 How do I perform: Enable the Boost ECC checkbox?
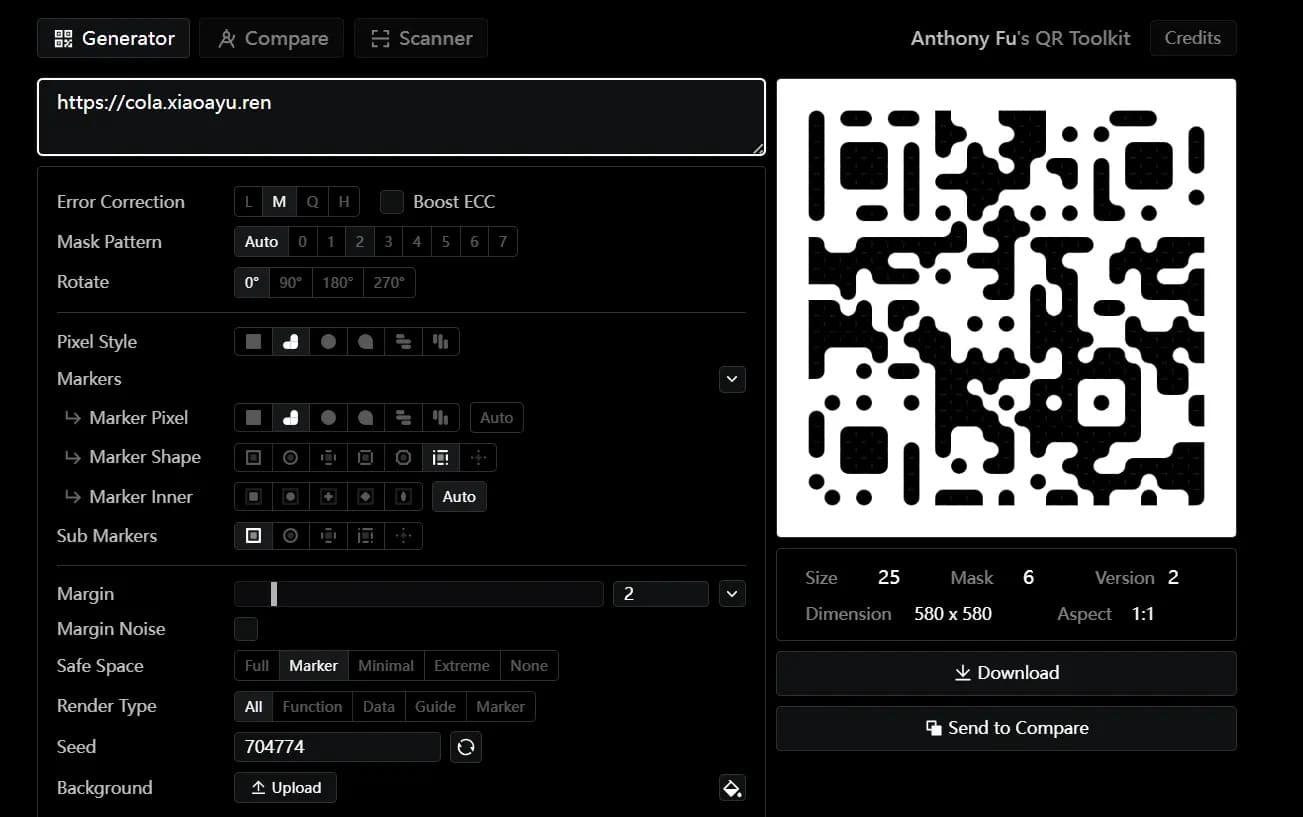tap(392, 202)
